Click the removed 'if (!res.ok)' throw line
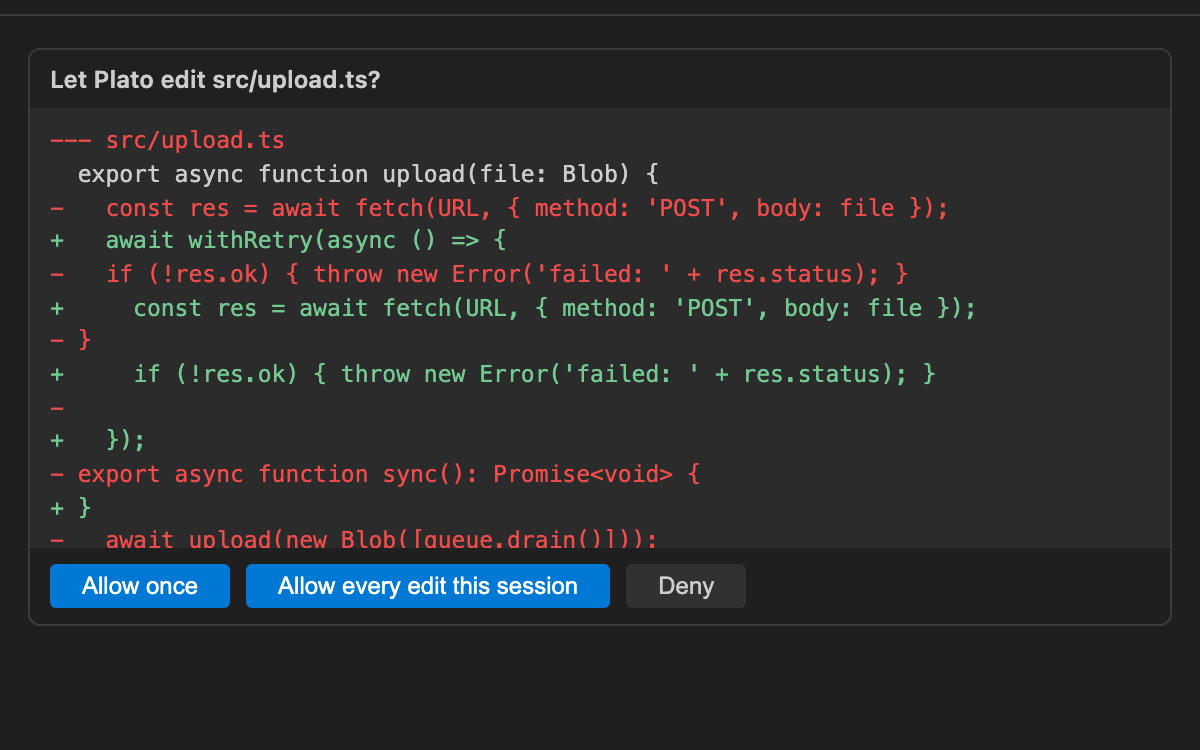 coord(479,274)
